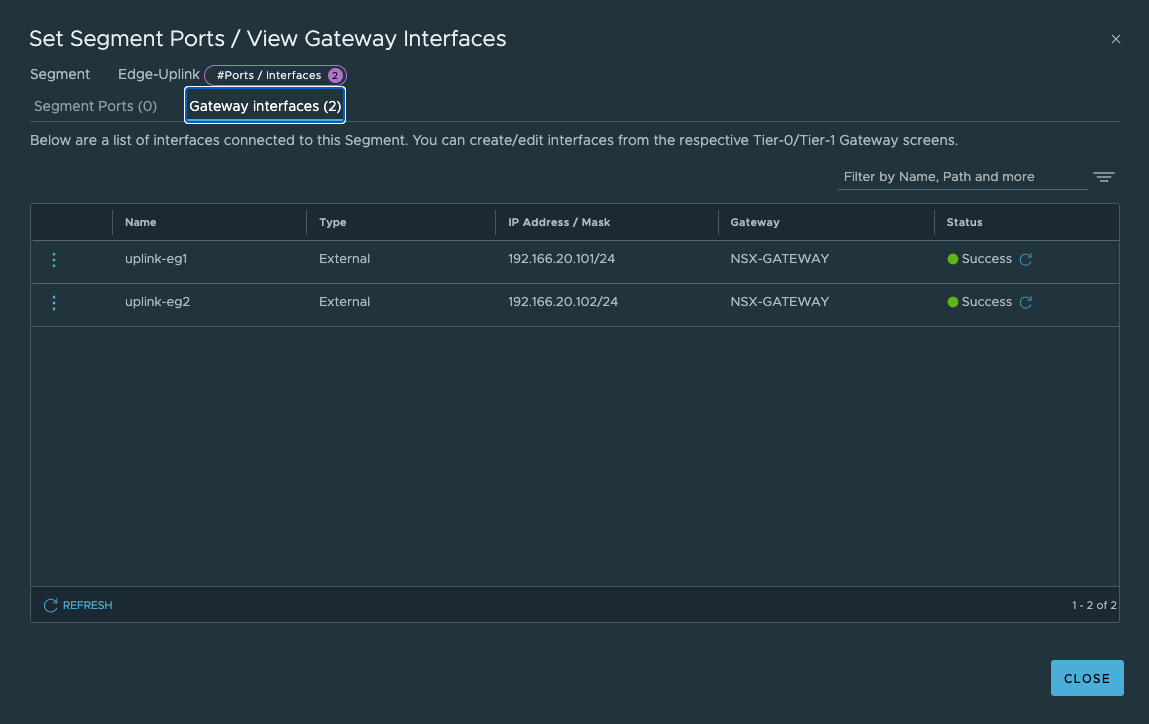The image size is (1149, 724).
Task: Click the CLOSE button
Action: (x=1087, y=679)
